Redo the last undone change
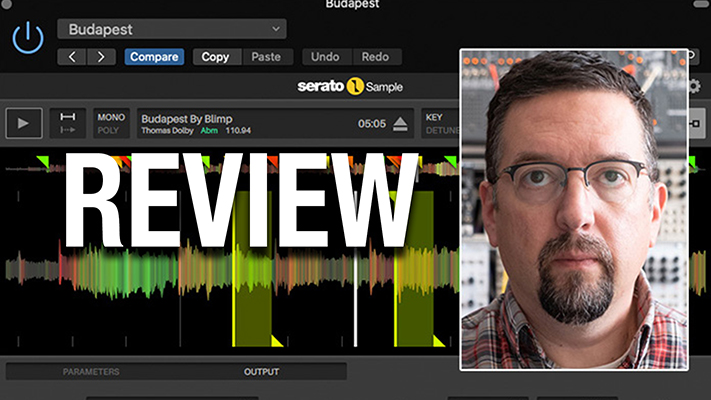Image resolution: width=711 pixels, height=400 pixels. (373, 57)
